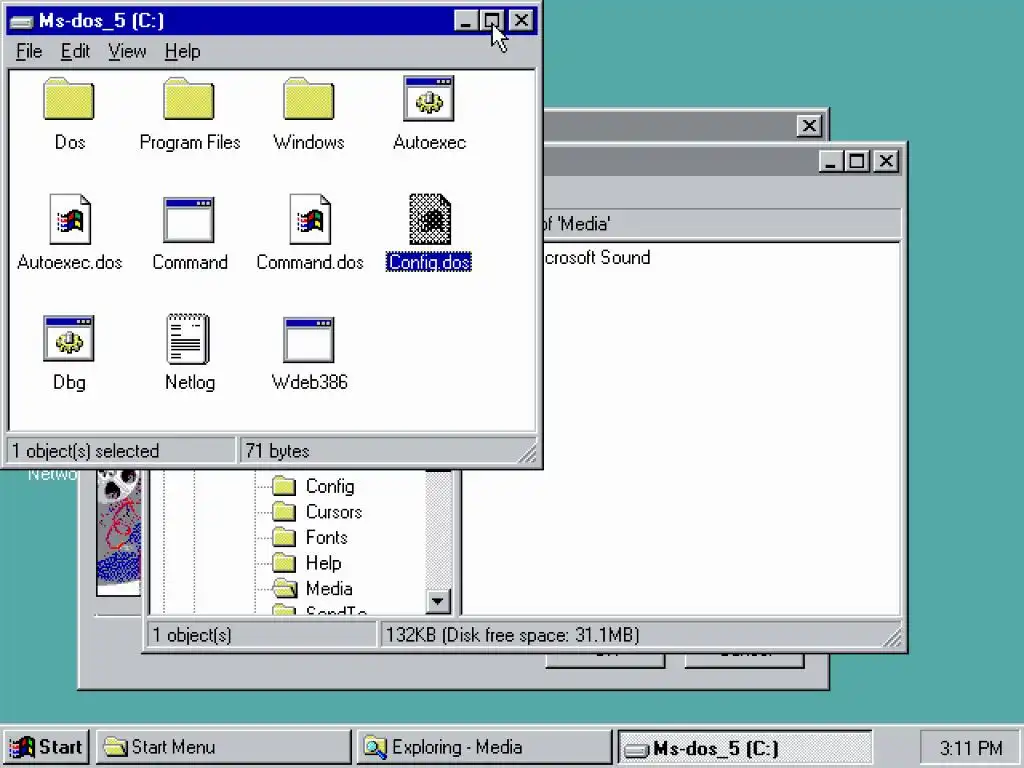The width and height of the screenshot is (1024, 768).
Task: Select the Fonts folder in Explorer tree
Action: [310, 537]
